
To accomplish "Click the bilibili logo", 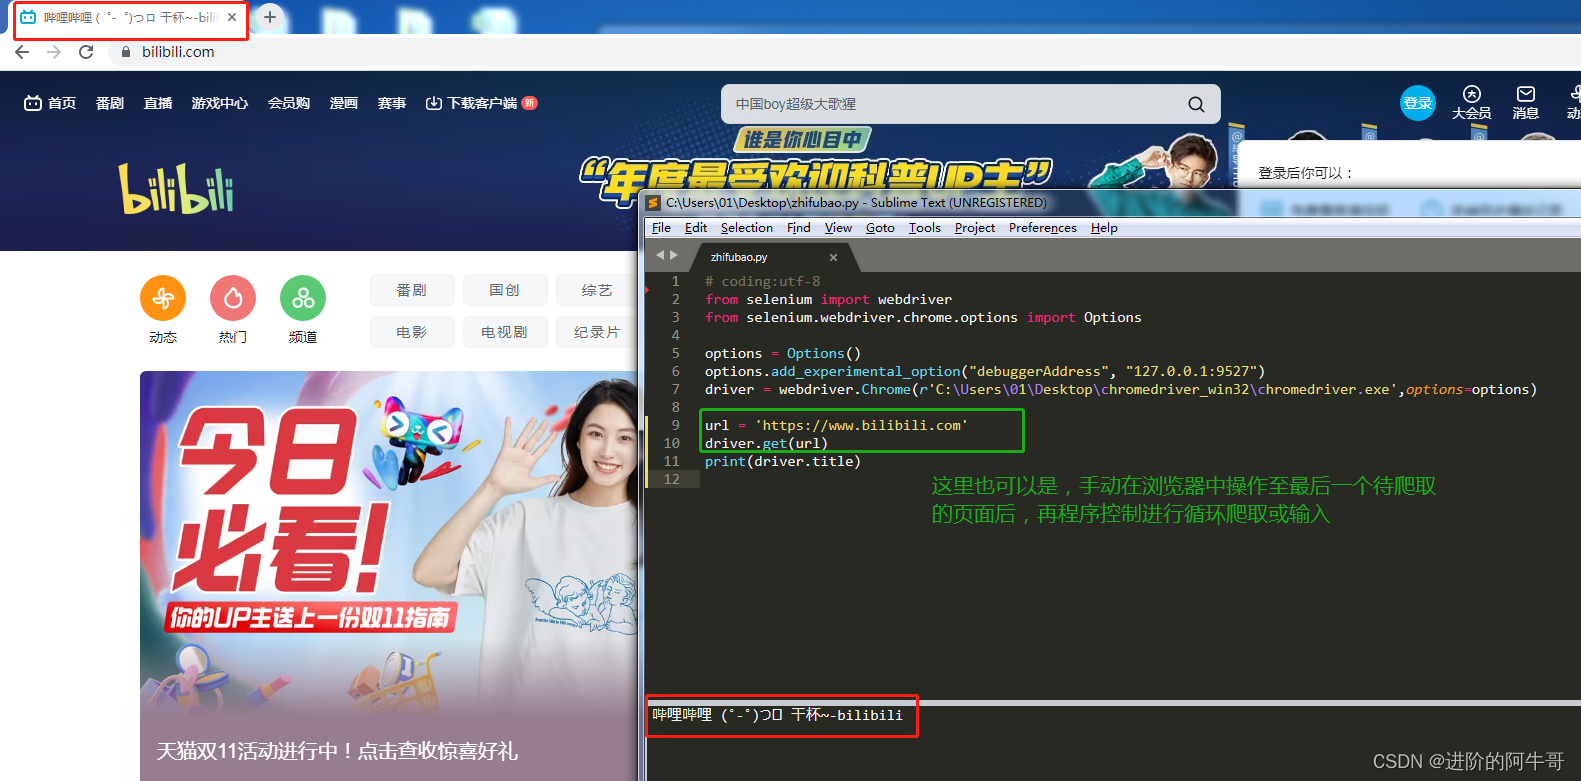I will pyautogui.click(x=177, y=189).
